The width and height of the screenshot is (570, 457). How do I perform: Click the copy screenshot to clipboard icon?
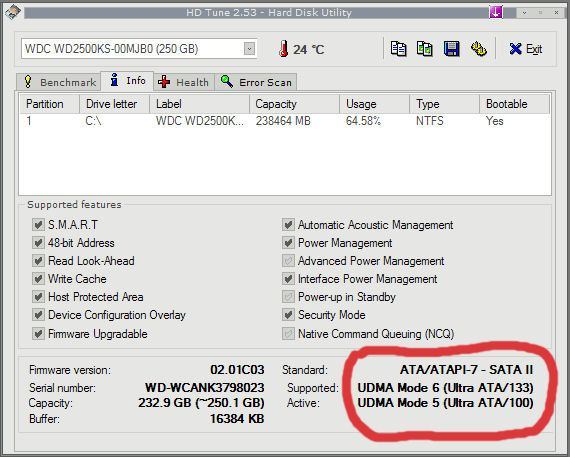425,49
